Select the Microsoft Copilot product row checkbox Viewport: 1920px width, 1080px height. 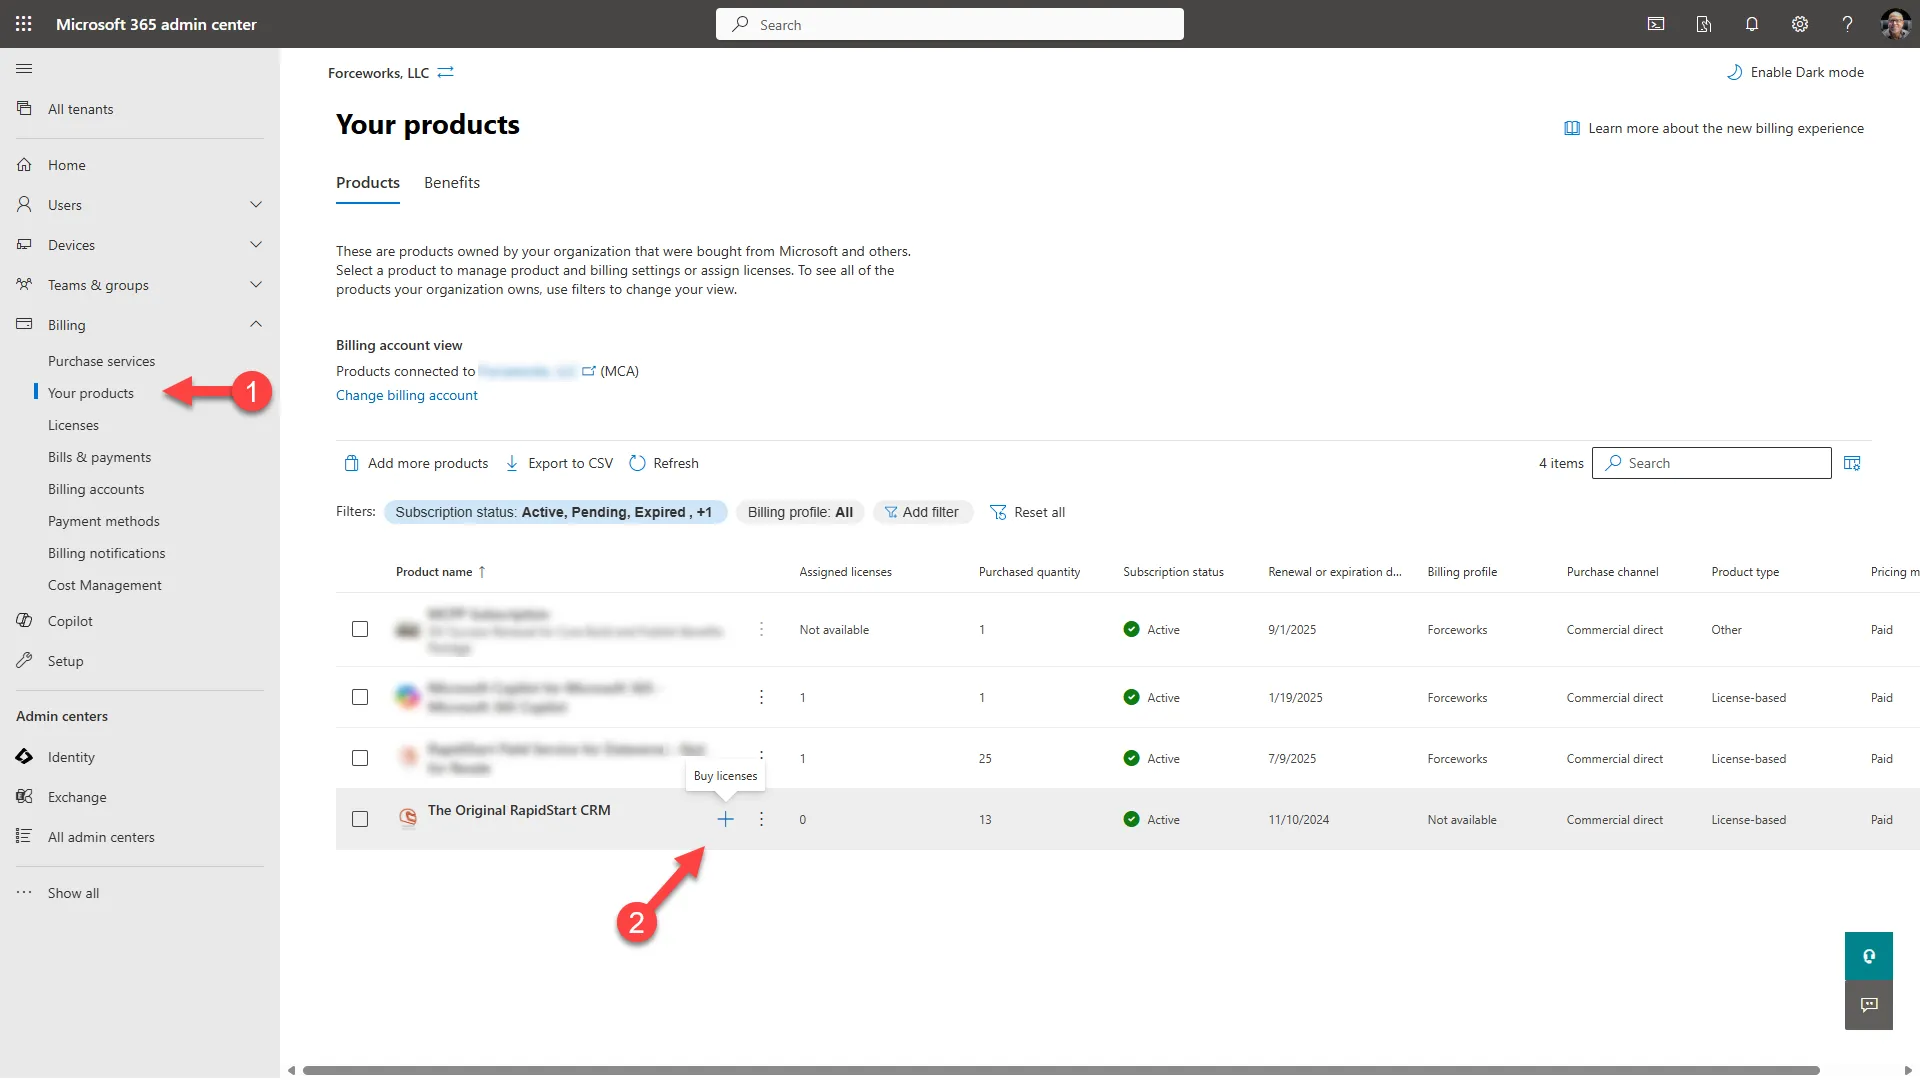[360, 697]
